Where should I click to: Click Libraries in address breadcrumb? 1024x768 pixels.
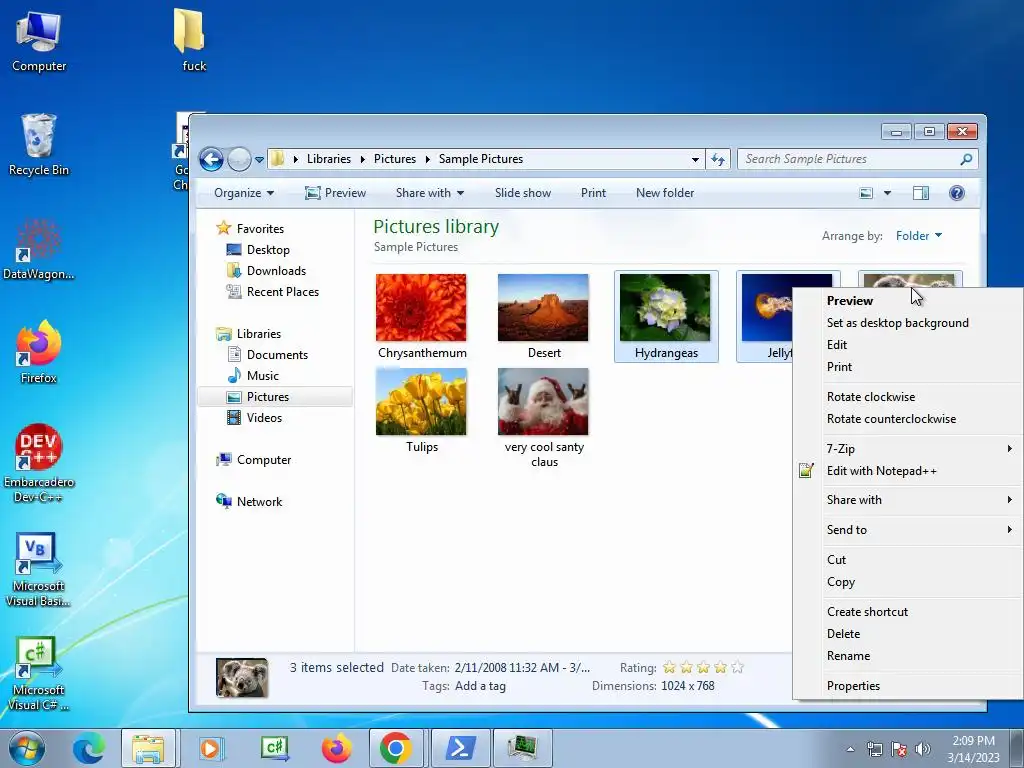click(328, 159)
